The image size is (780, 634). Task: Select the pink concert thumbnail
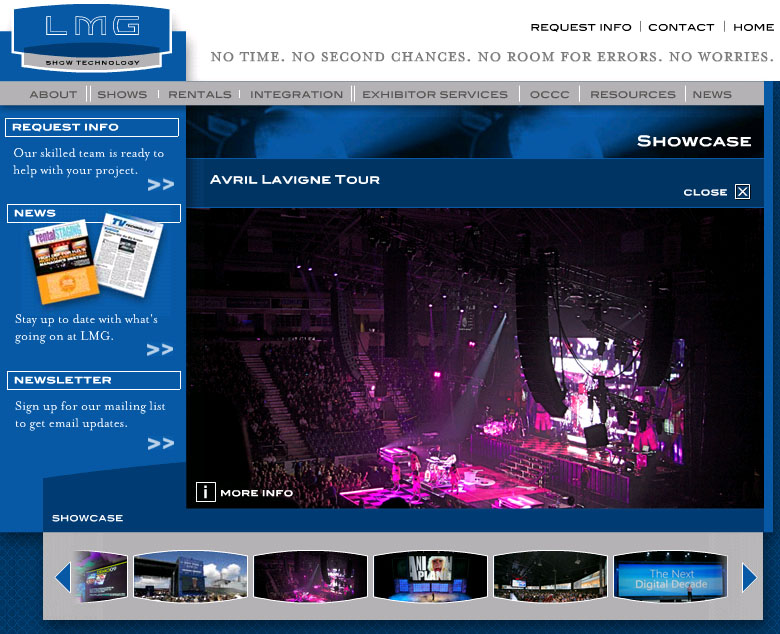tap(310, 576)
